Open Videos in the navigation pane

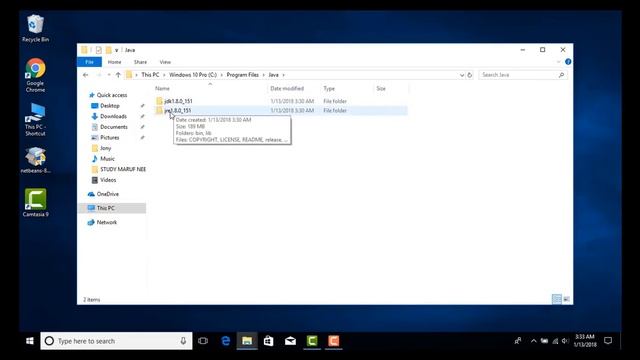pos(108,180)
